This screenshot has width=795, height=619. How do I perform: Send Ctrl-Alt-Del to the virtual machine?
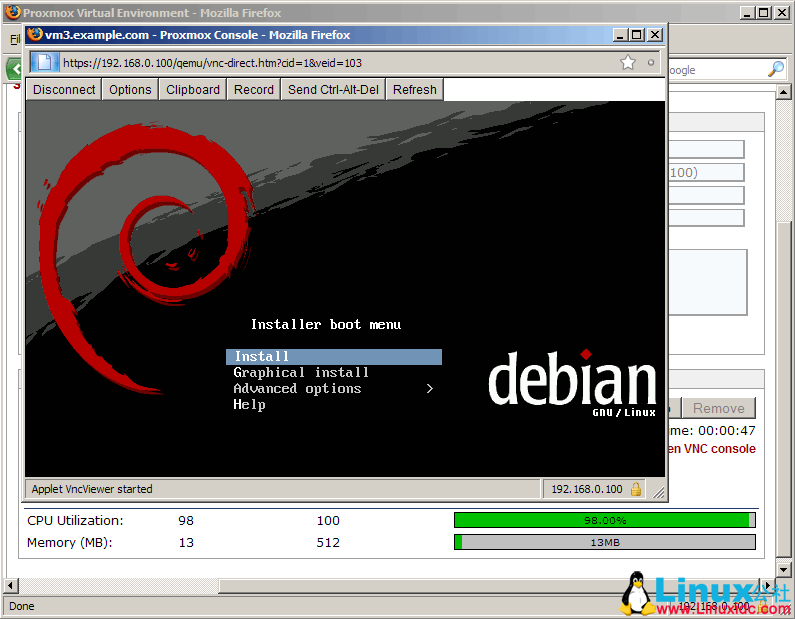pos(333,89)
